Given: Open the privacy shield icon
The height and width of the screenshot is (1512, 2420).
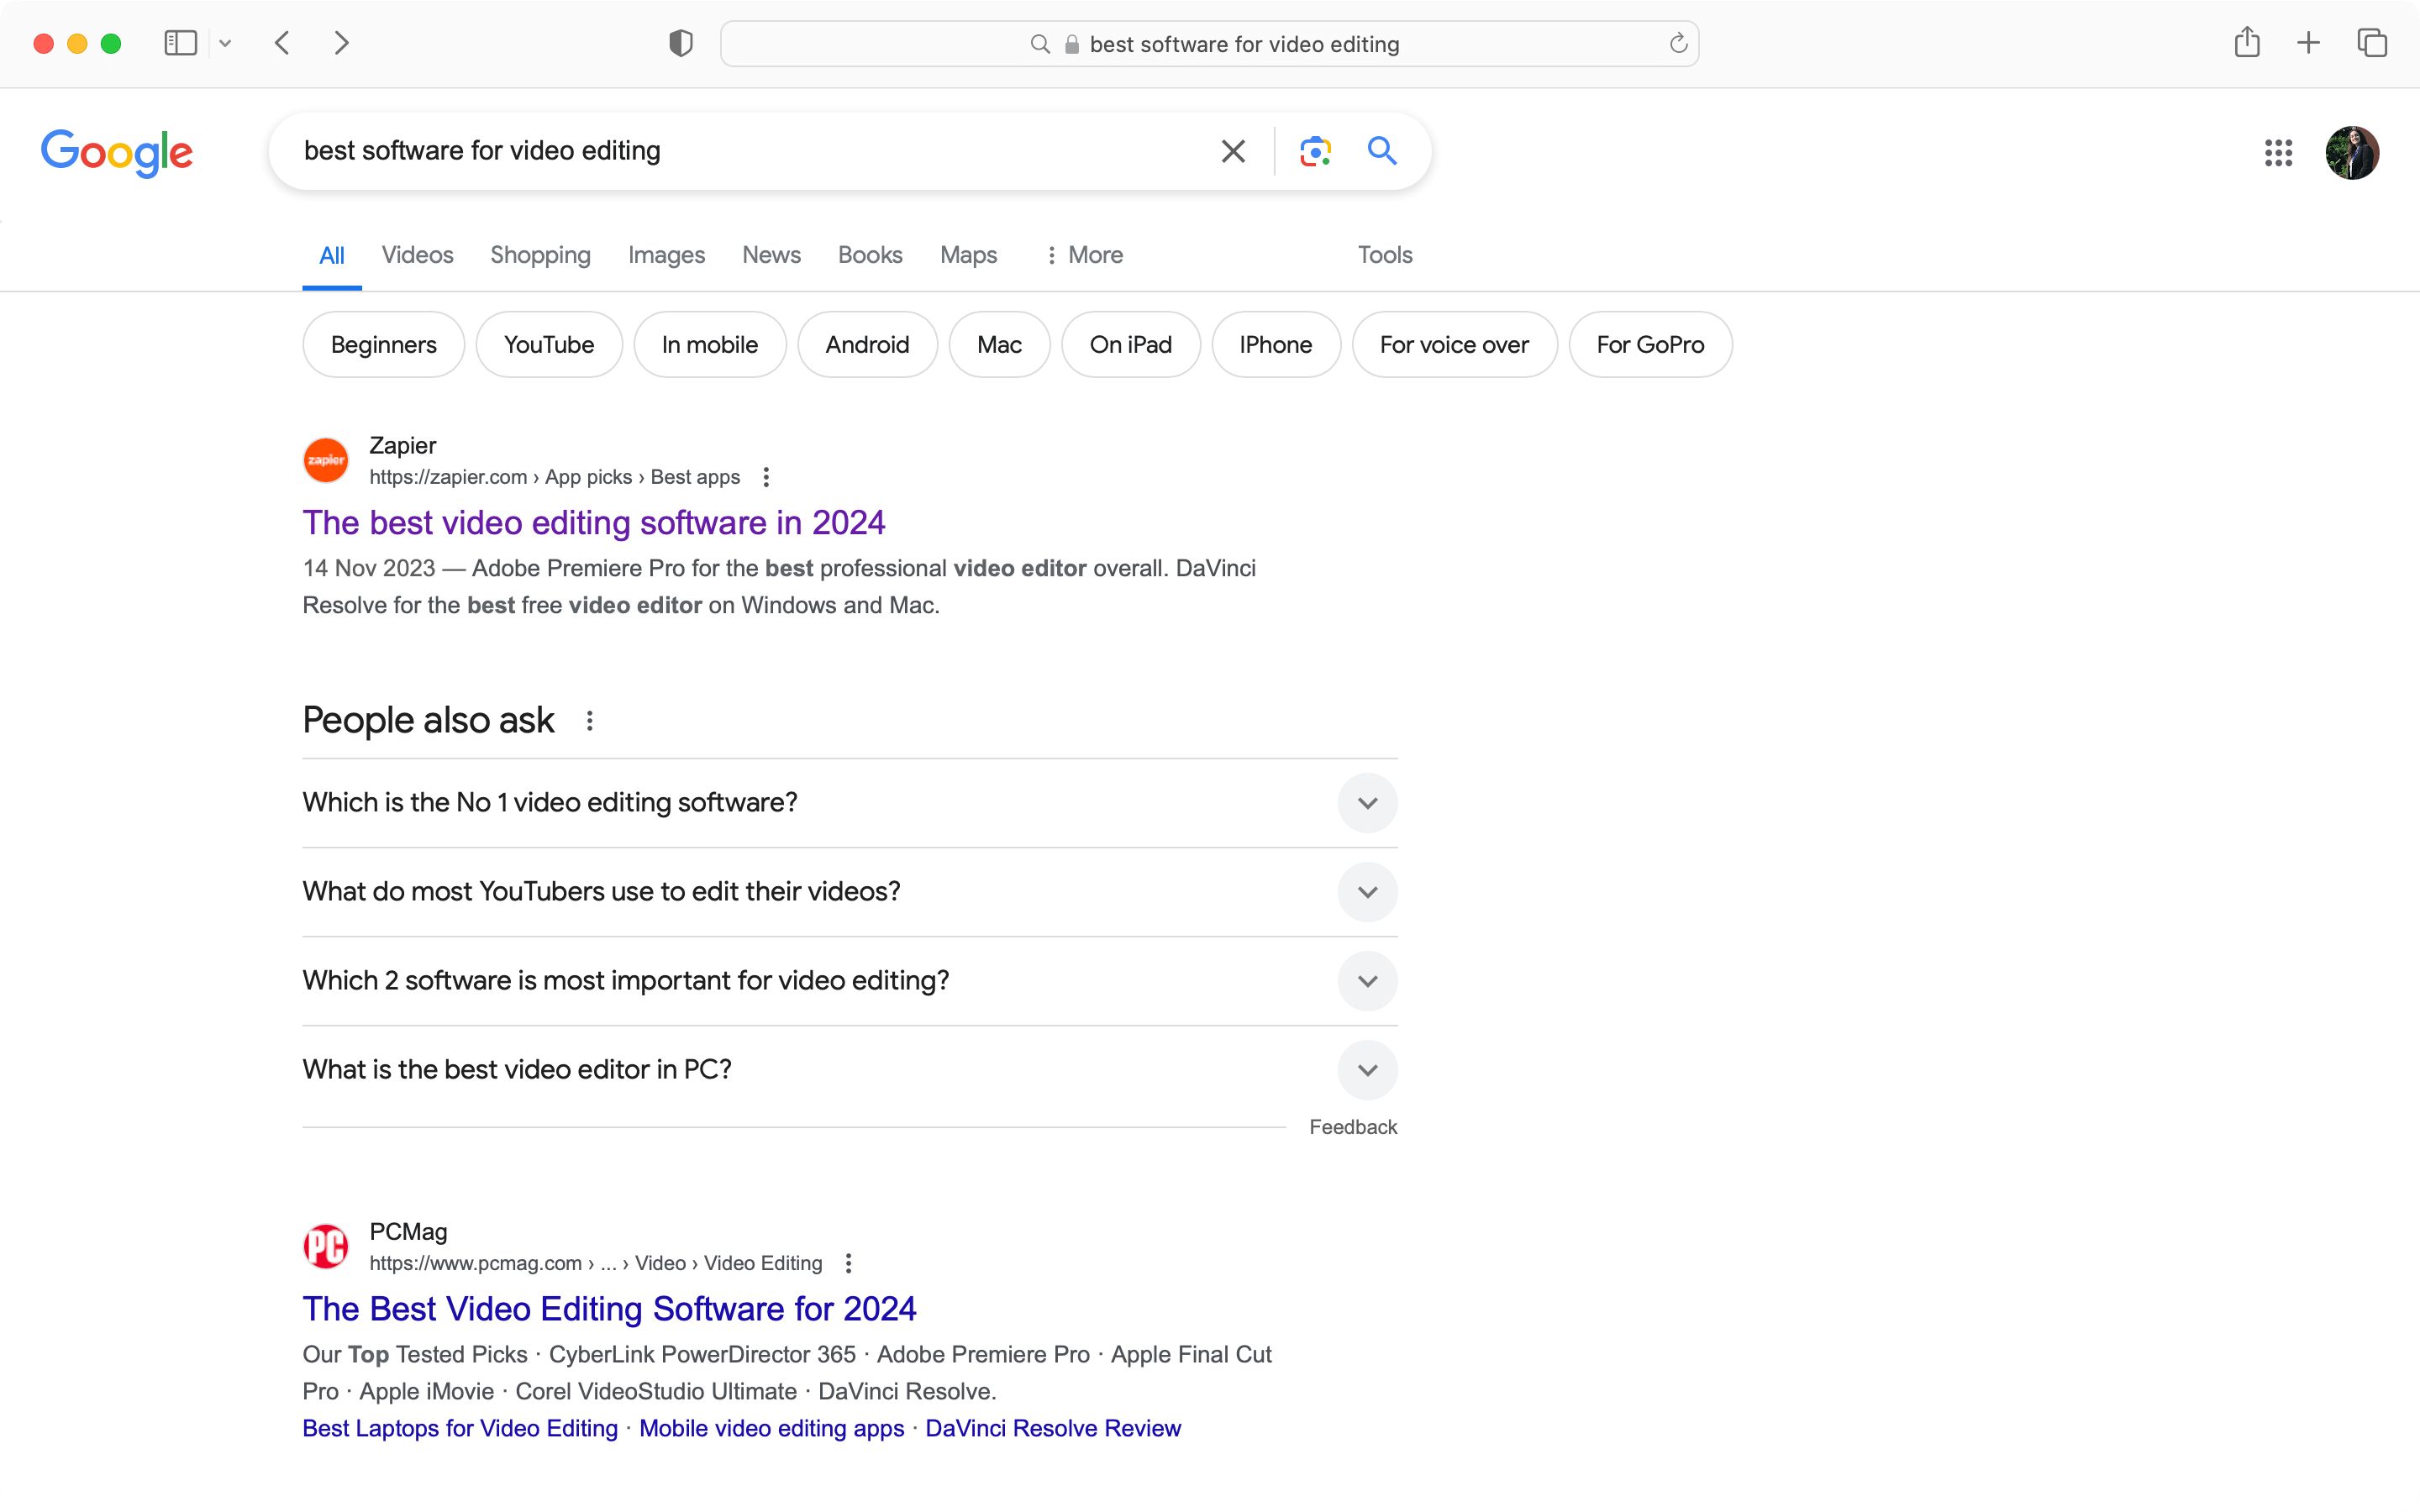Looking at the screenshot, I should click(681, 43).
